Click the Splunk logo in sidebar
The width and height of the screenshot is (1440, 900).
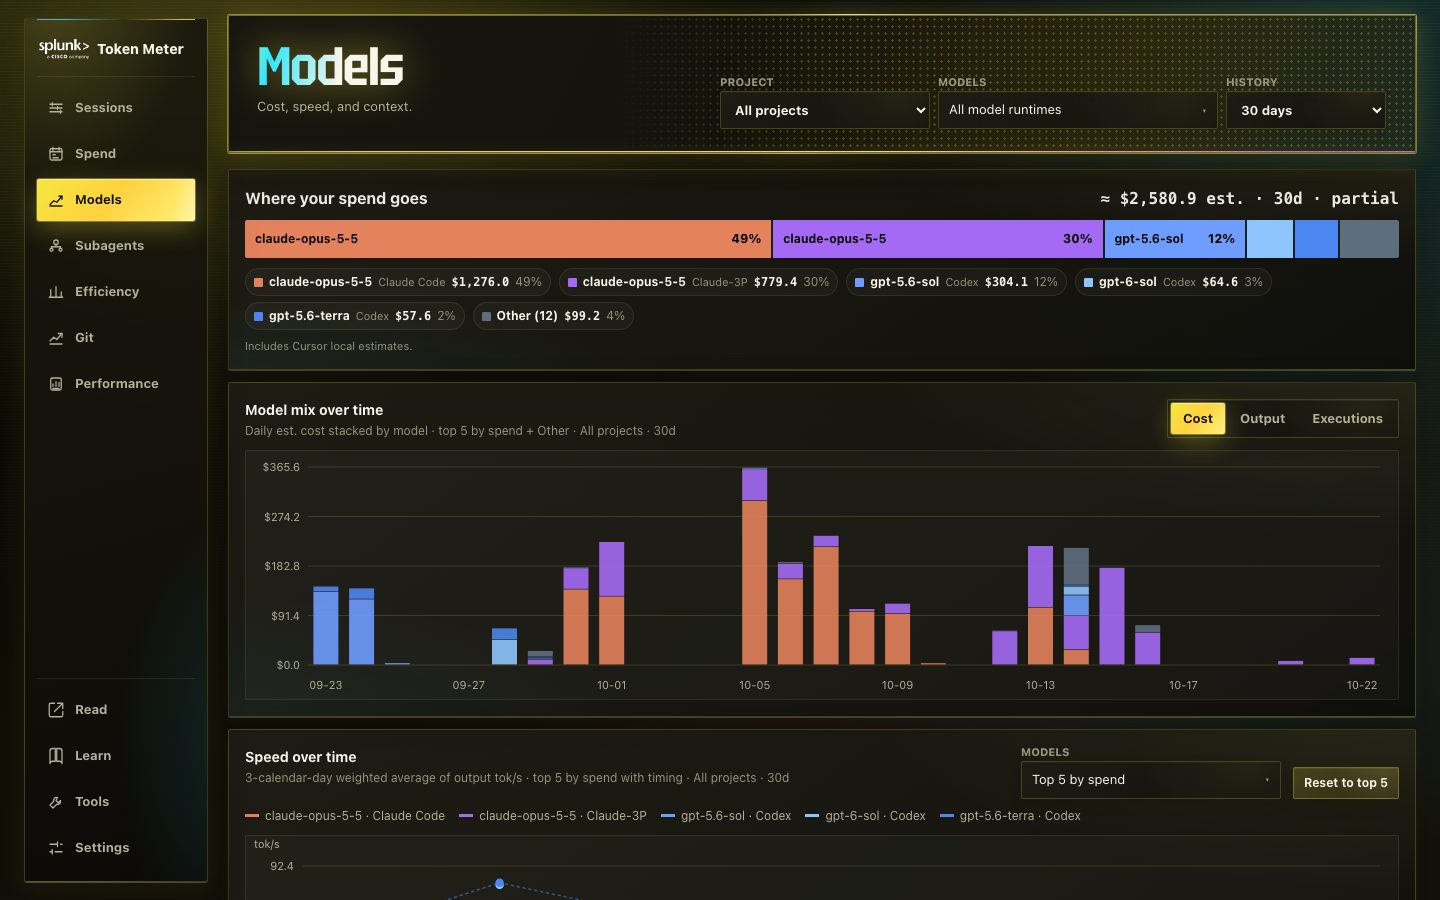coord(64,48)
